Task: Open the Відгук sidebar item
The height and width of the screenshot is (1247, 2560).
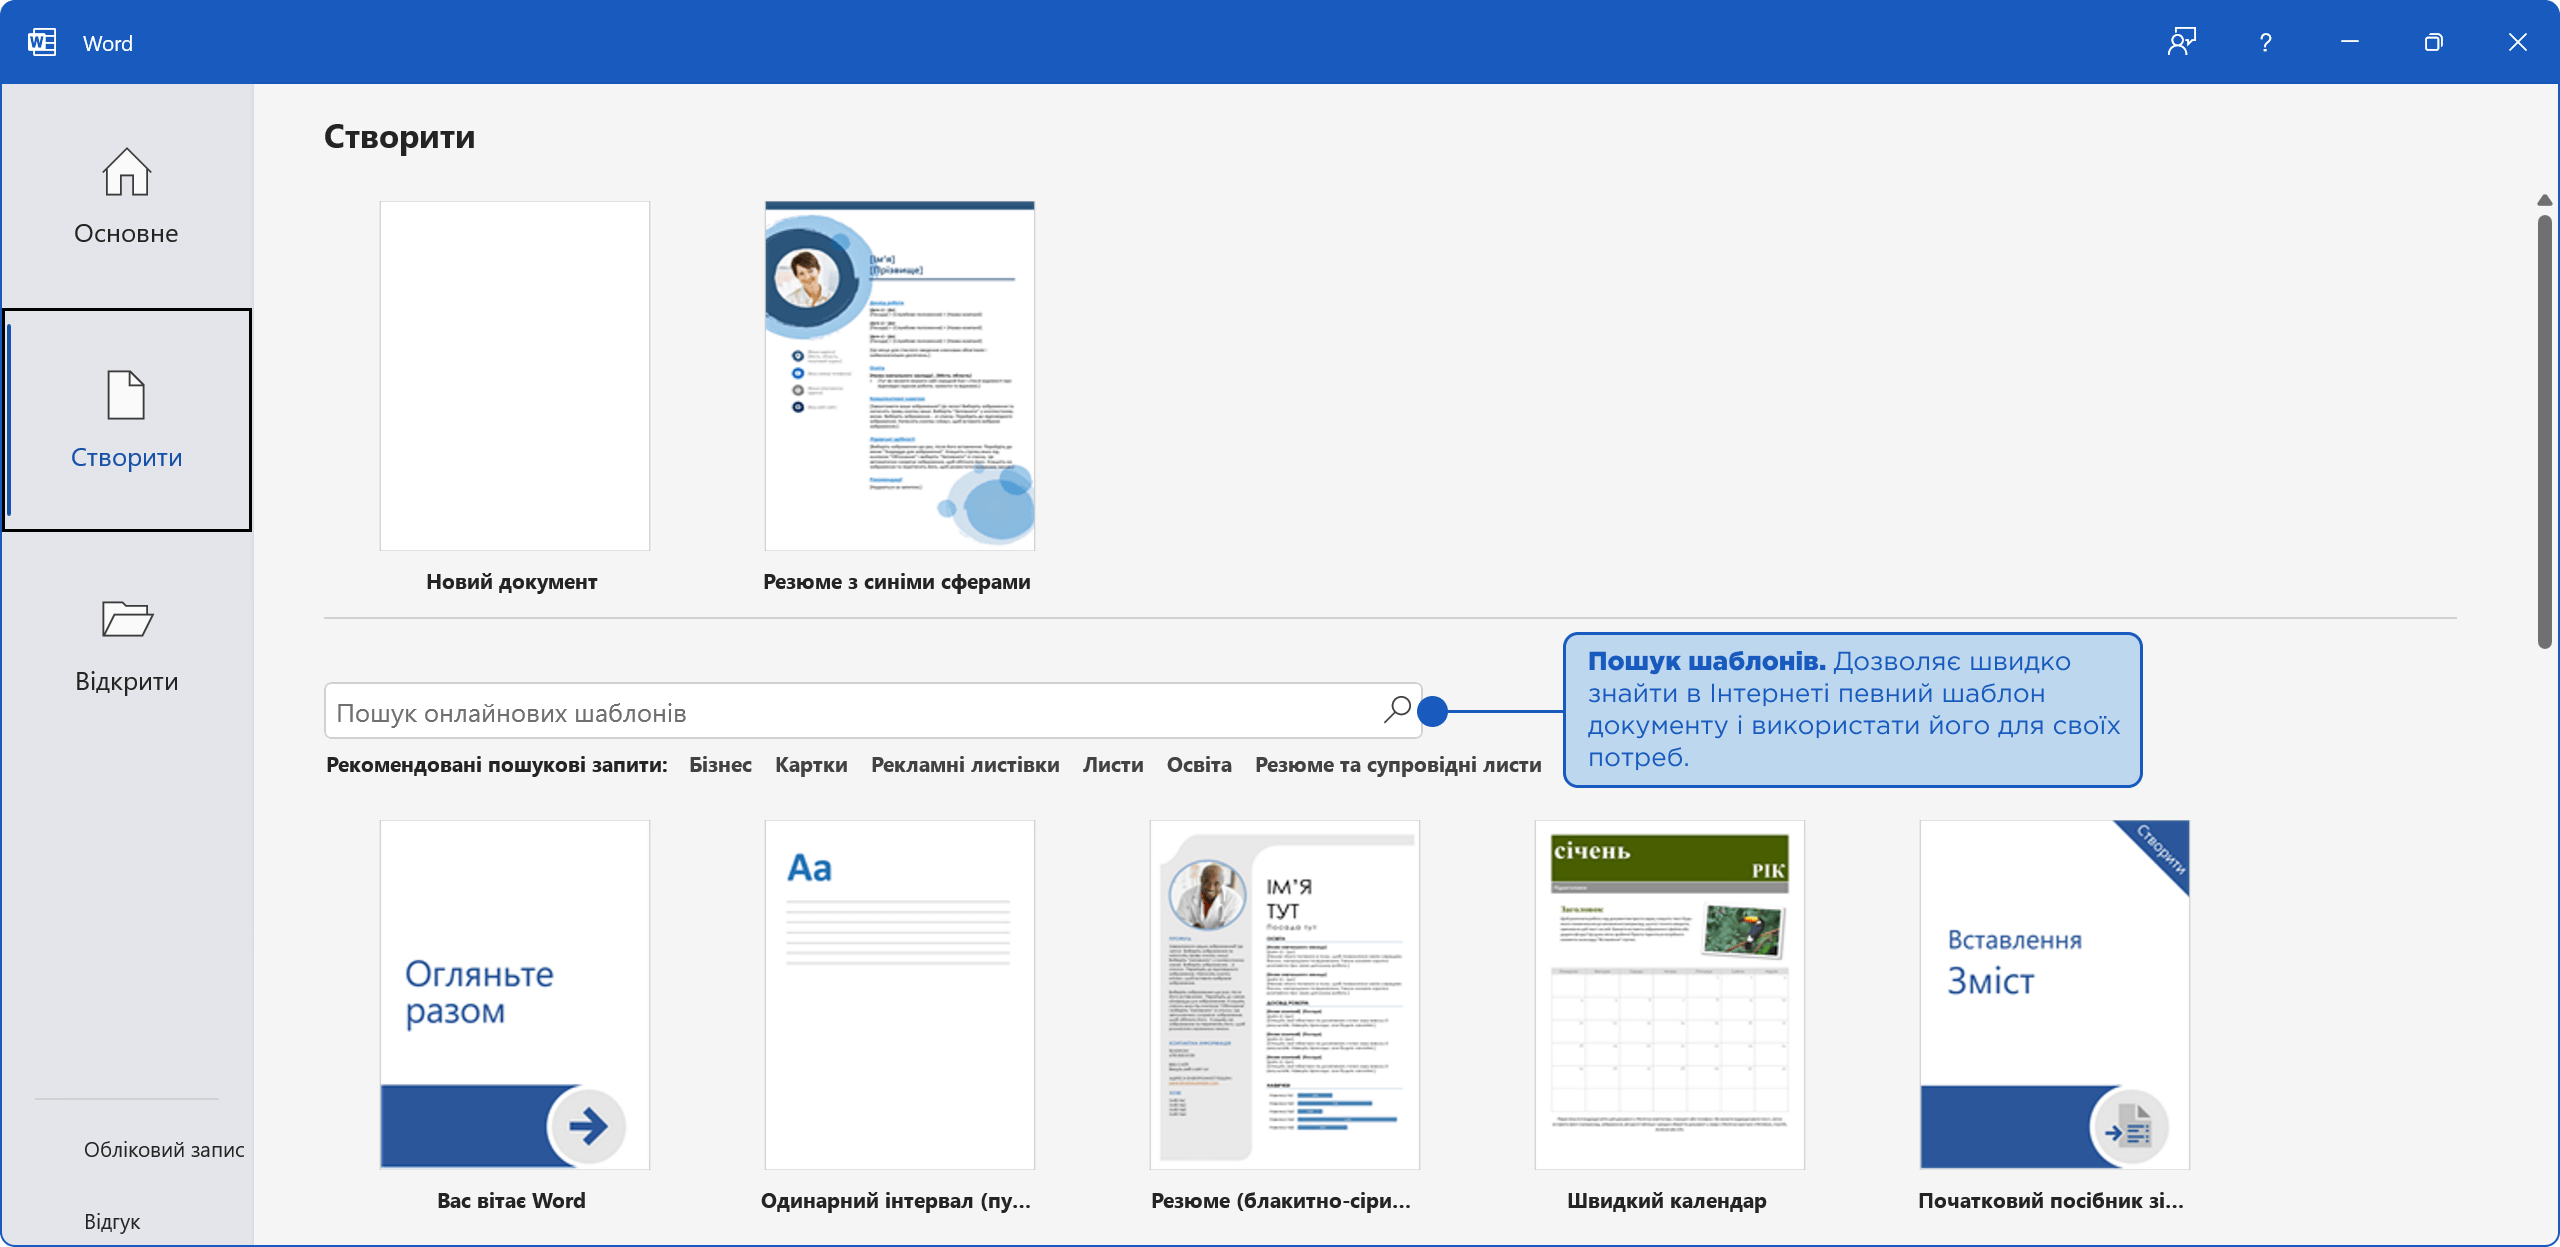Action: coord(112,1222)
